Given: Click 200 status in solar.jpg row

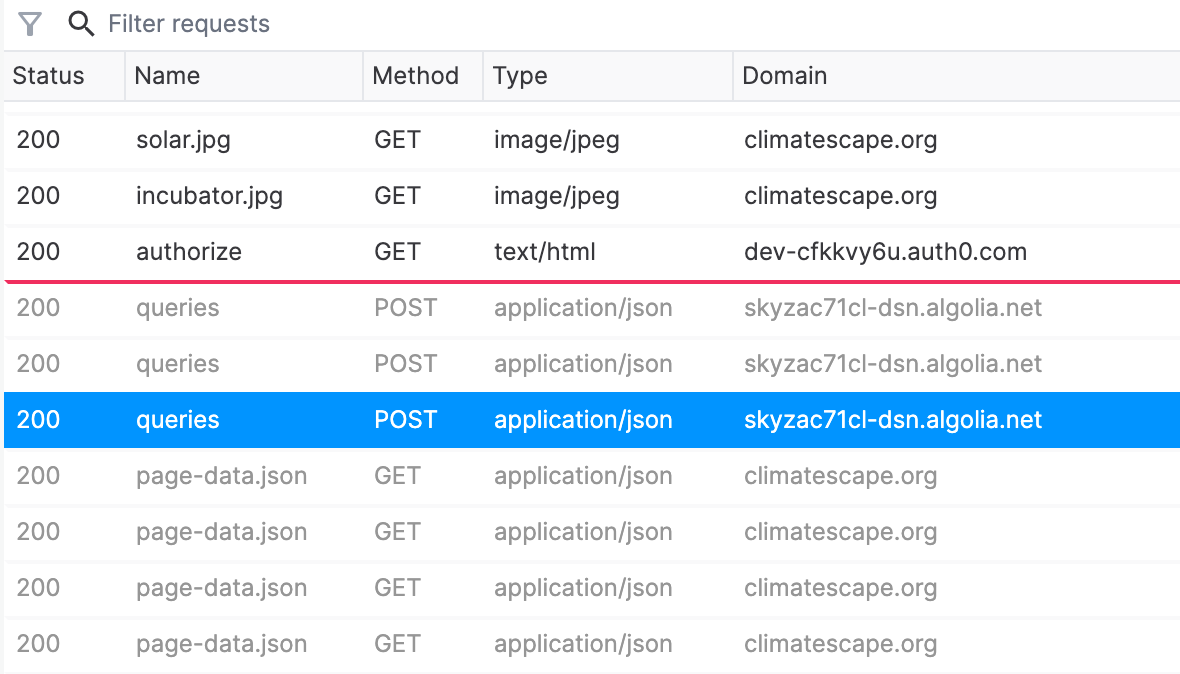Looking at the screenshot, I should pos(38,141).
